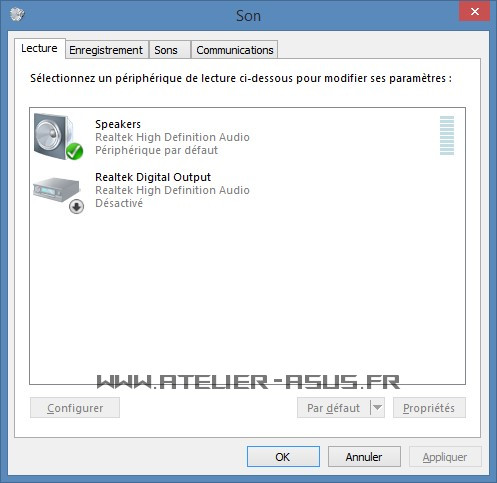This screenshot has width=497, height=483.
Task: Click the Speakers volume level meter
Action: pos(447,135)
